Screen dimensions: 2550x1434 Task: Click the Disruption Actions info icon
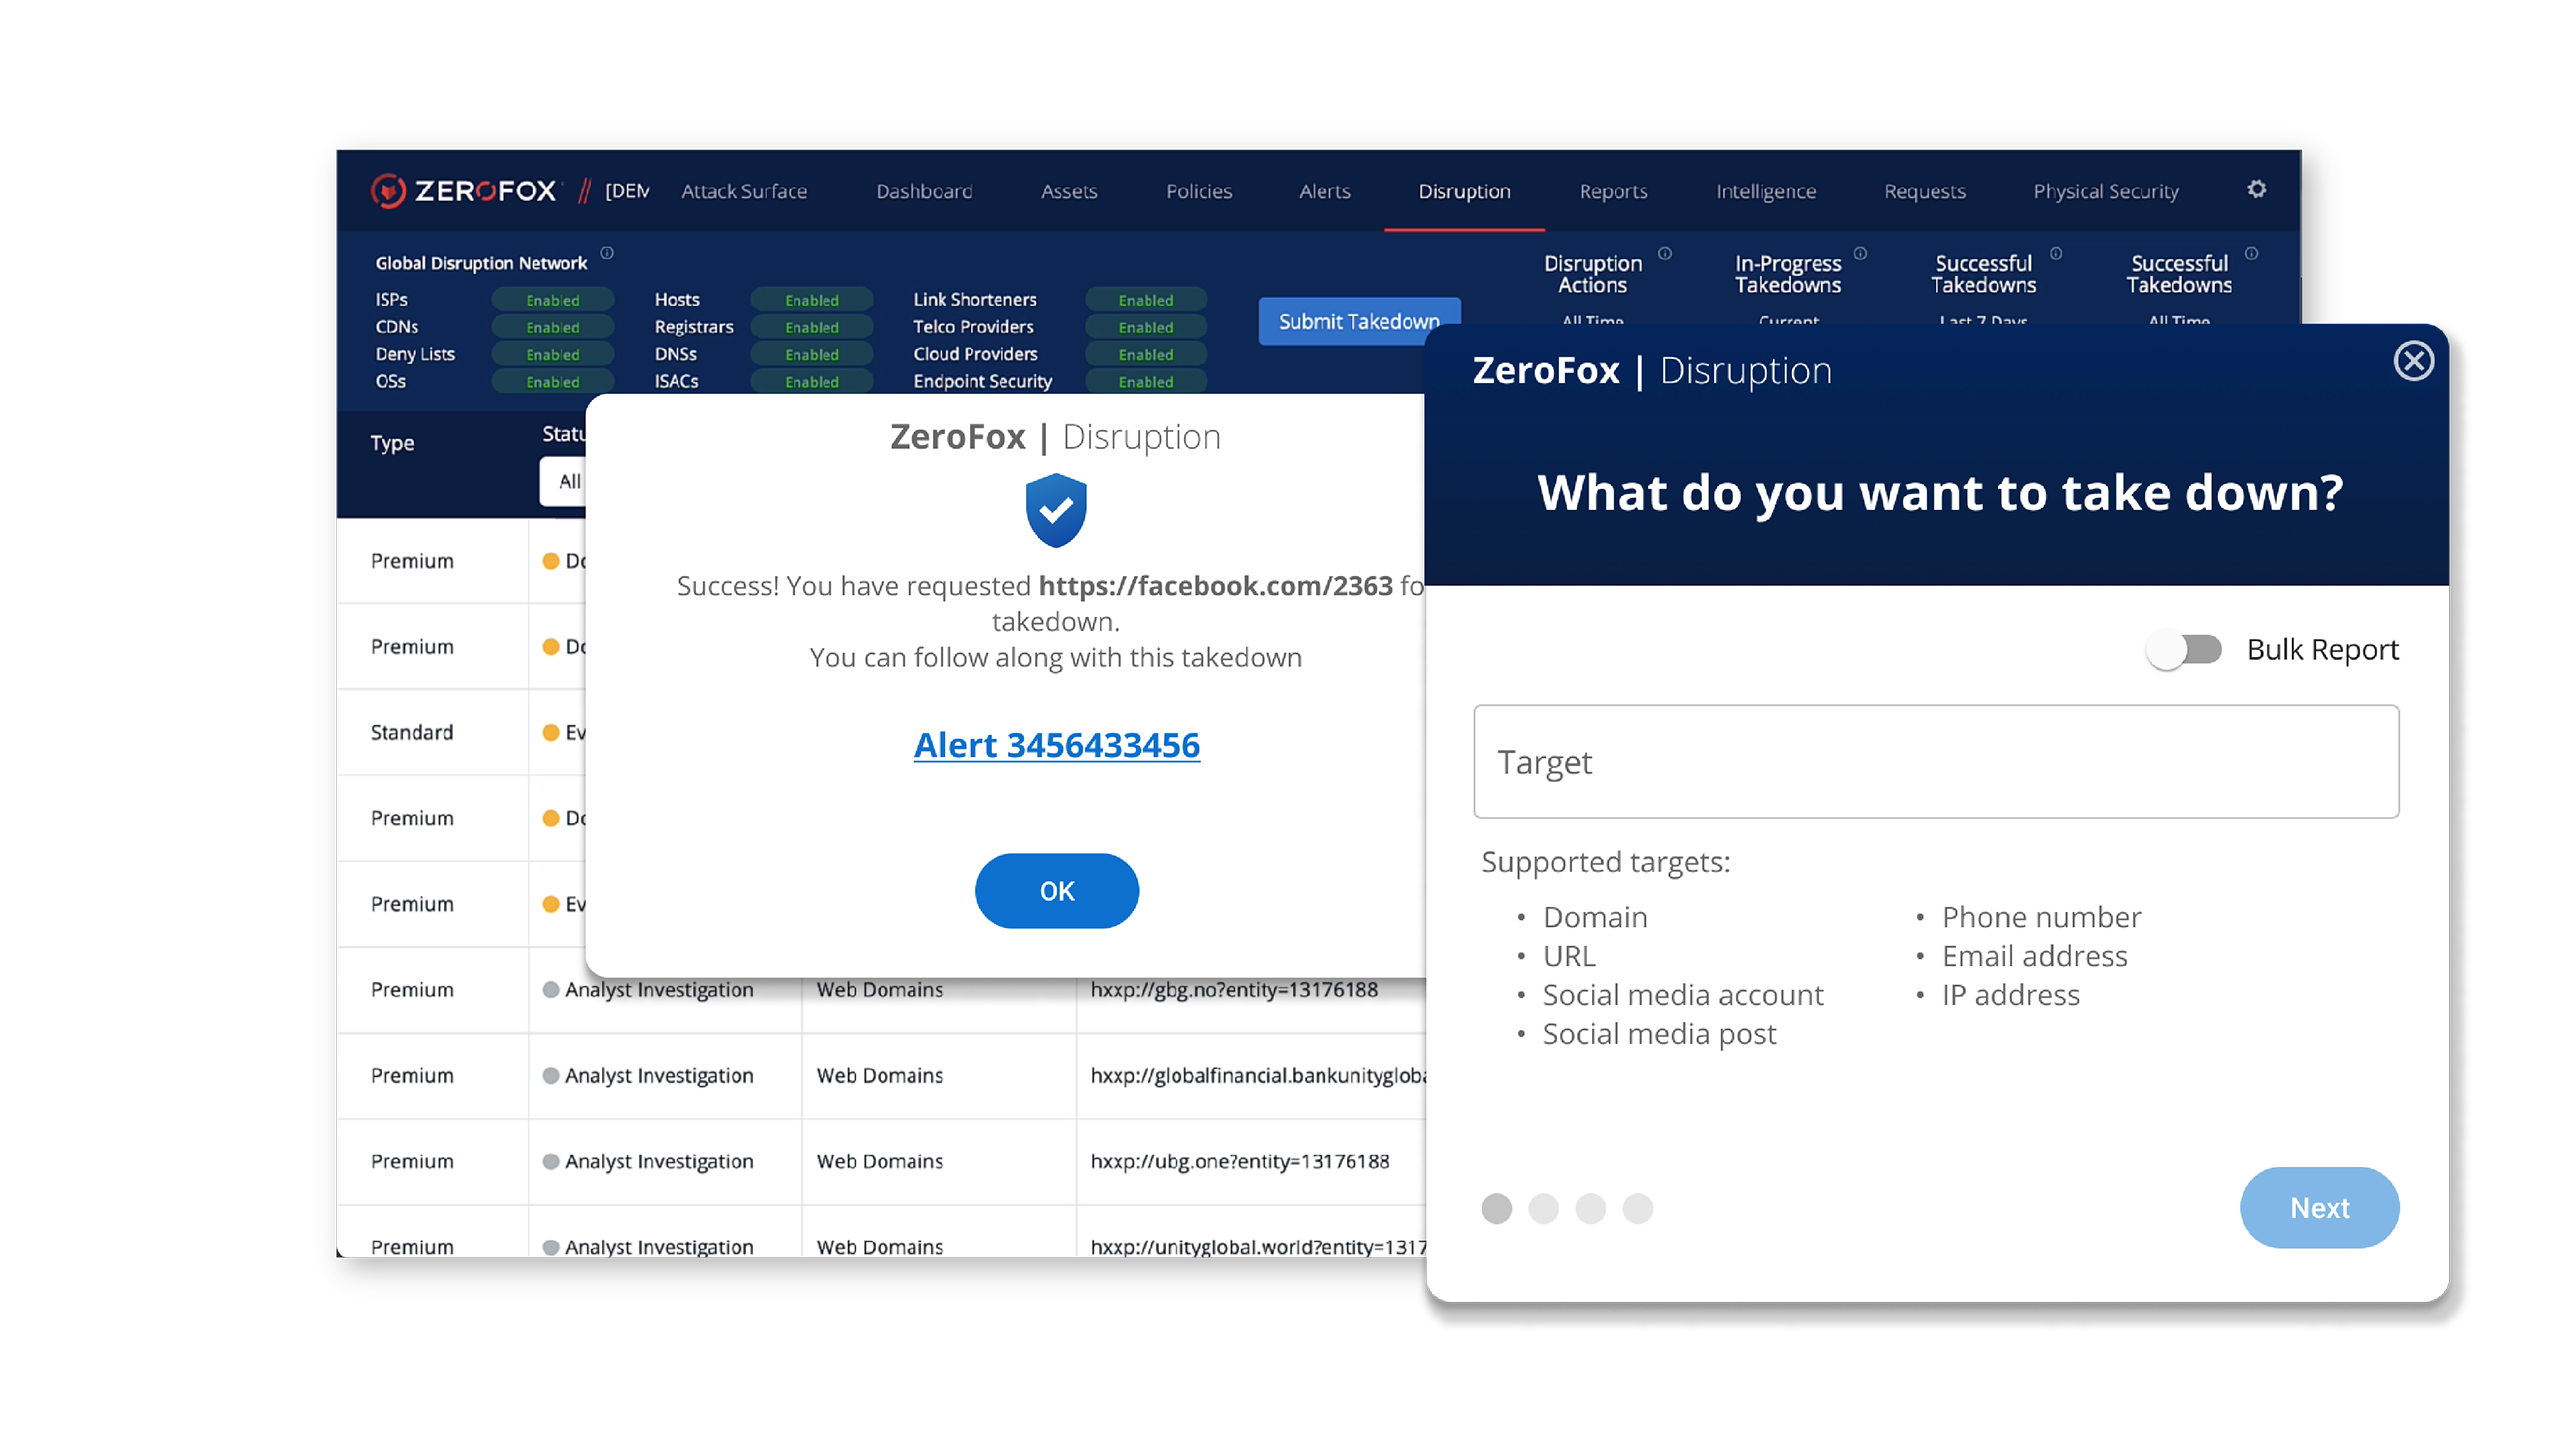pyautogui.click(x=1666, y=252)
